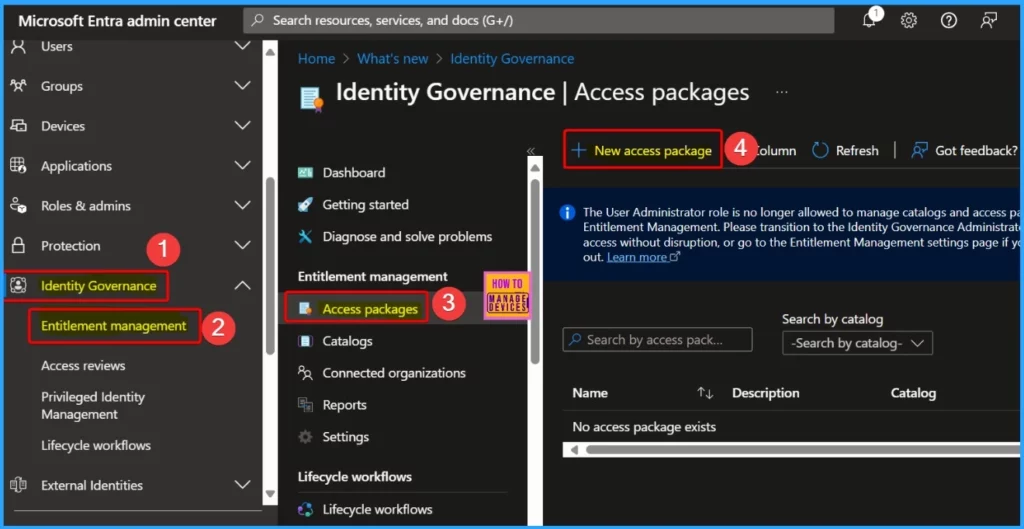Click the left sidebar vertical scrollbar

[270, 264]
